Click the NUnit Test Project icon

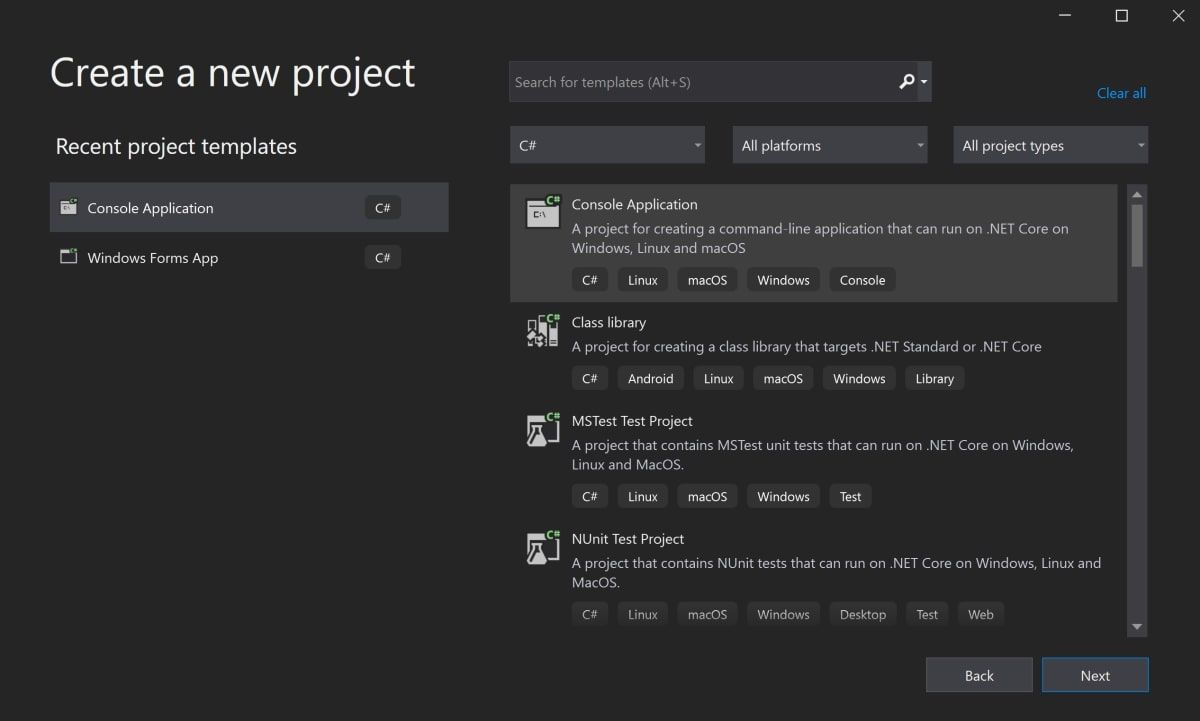tap(543, 547)
